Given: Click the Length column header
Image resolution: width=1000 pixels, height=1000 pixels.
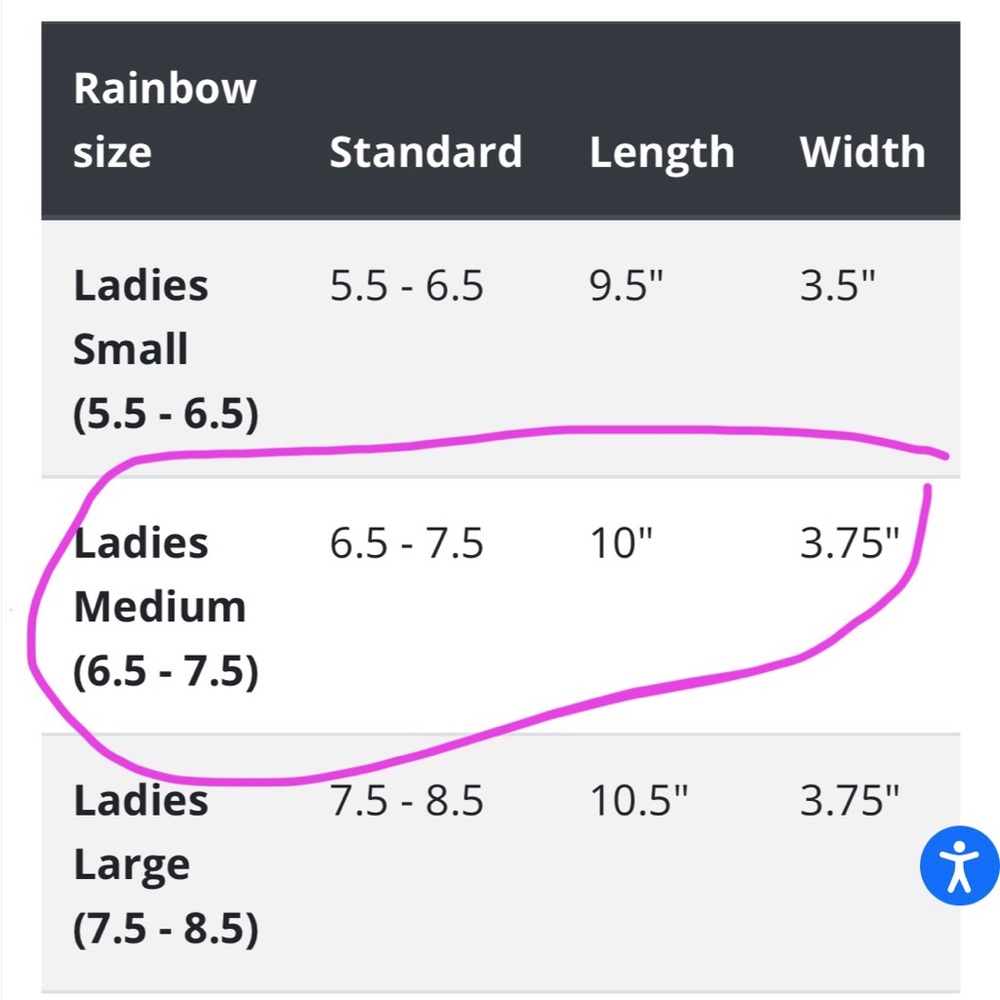Looking at the screenshot, I should (661, 152).
